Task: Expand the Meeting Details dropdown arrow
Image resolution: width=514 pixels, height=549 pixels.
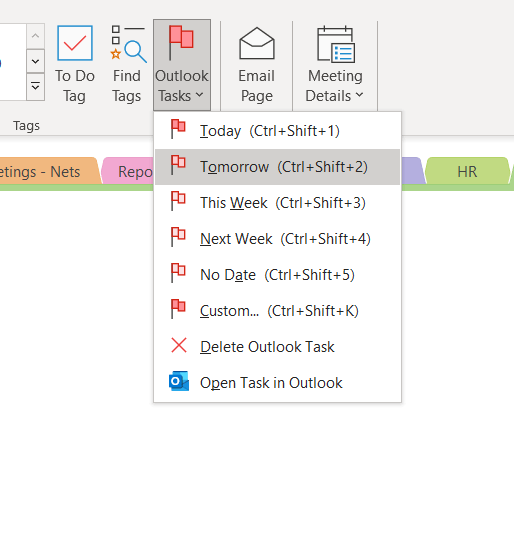Action: 359,95
